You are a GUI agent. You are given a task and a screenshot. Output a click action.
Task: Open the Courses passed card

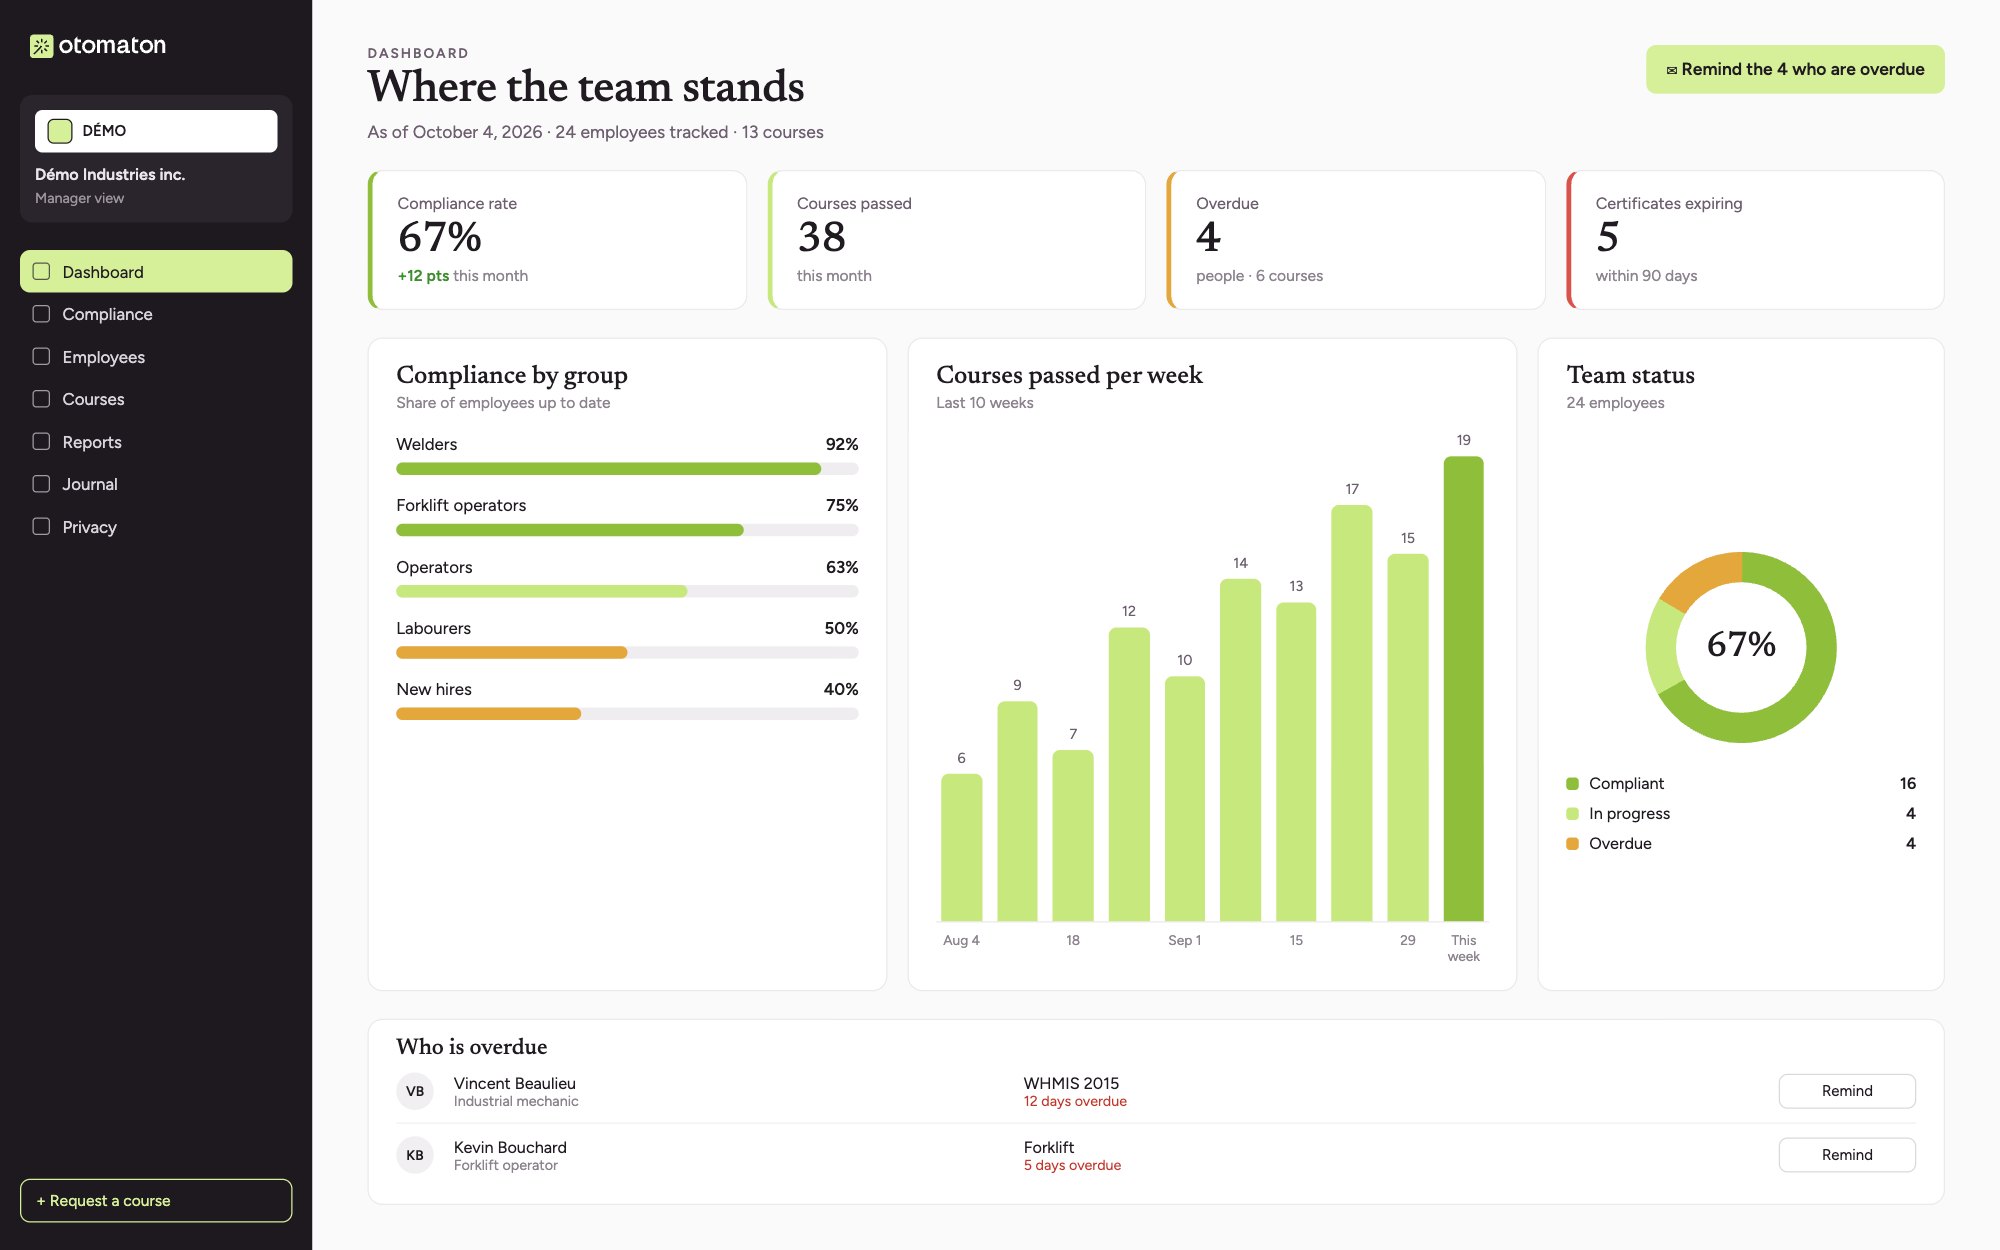(956, 240)
